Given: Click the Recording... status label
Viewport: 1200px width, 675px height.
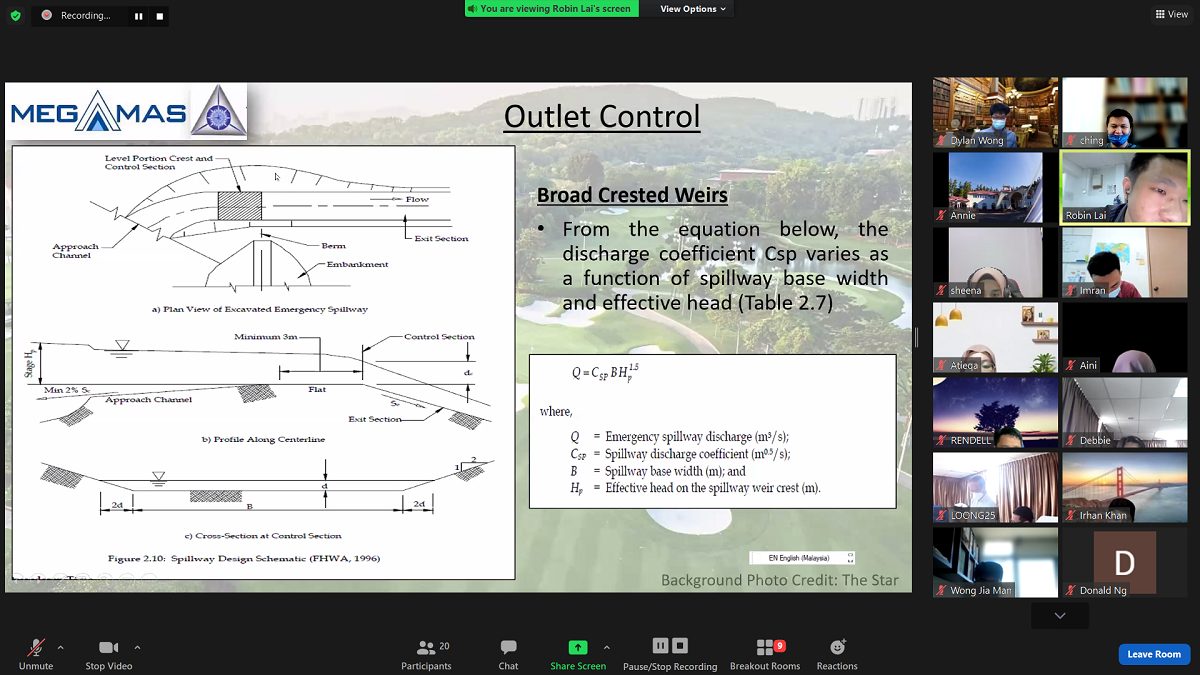Looking at the screenshot, I should [85, 16].
